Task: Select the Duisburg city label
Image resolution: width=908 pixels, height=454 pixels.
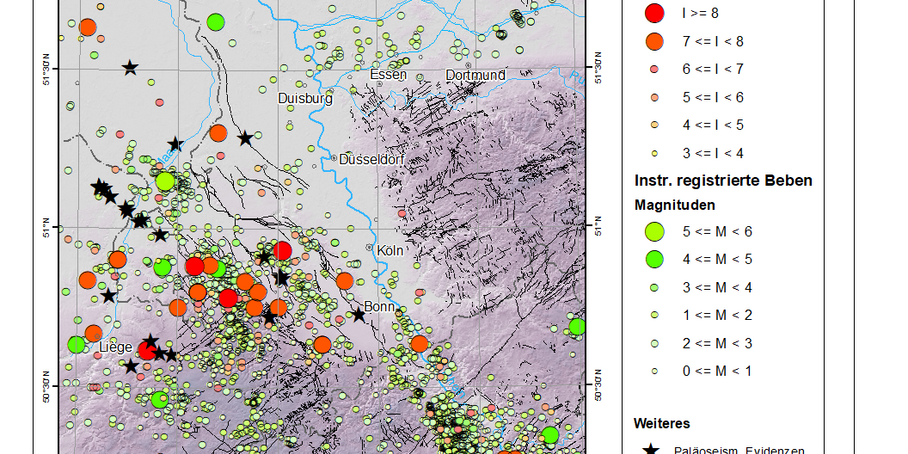Action: click(x=304, y=99)
